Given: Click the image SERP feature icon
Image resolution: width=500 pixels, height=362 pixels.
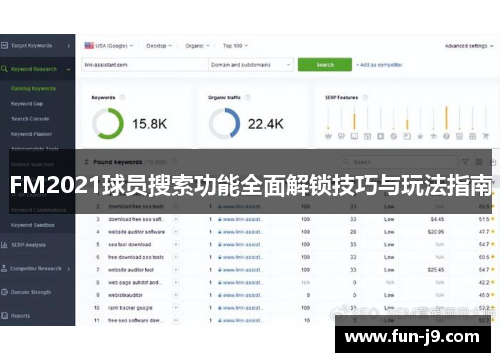Looking at the screenshot, I should coord(354,136).
